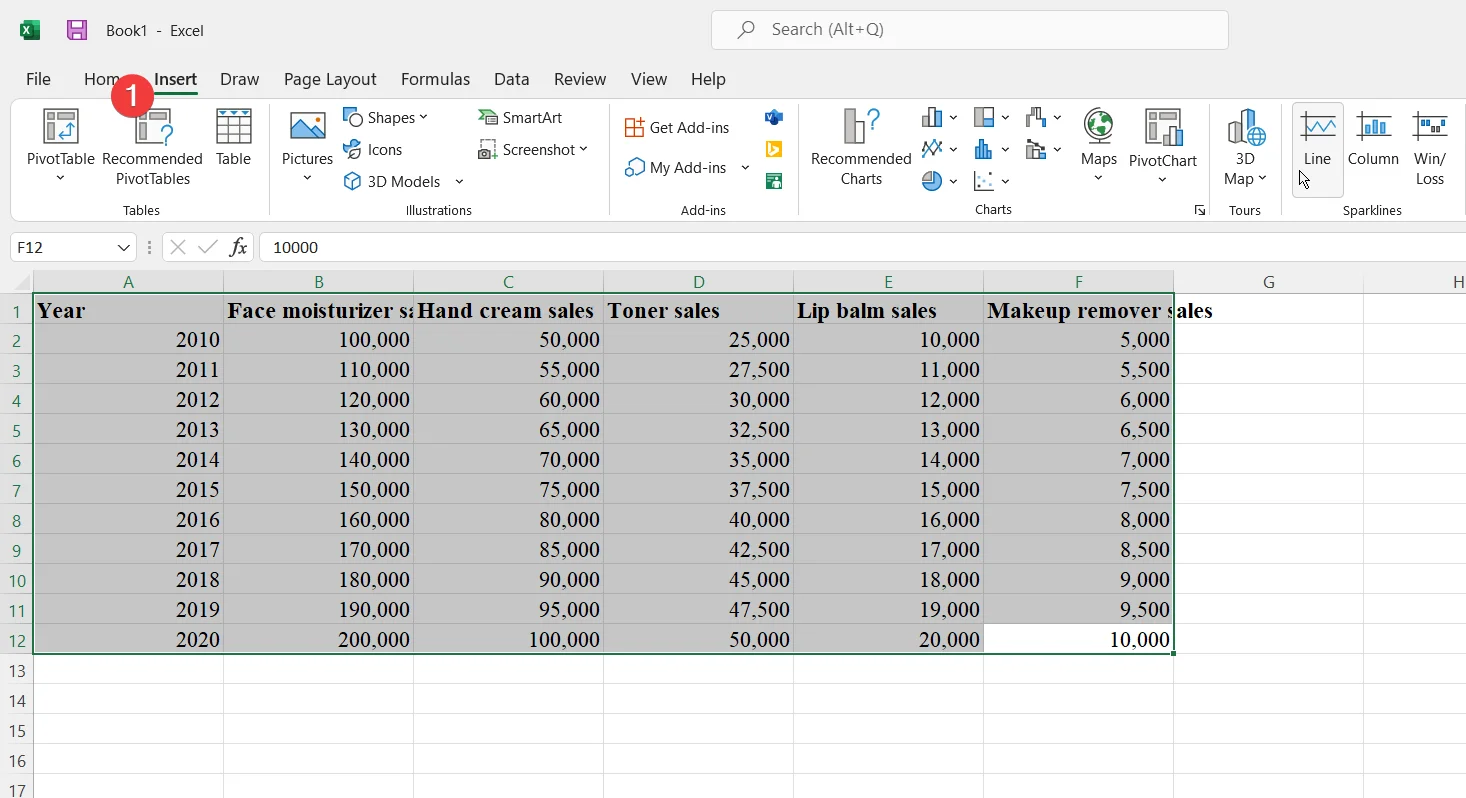Select the cell 'Toner sales'
This screenshot has height=798, width=1466.
(x=698, y=310)
